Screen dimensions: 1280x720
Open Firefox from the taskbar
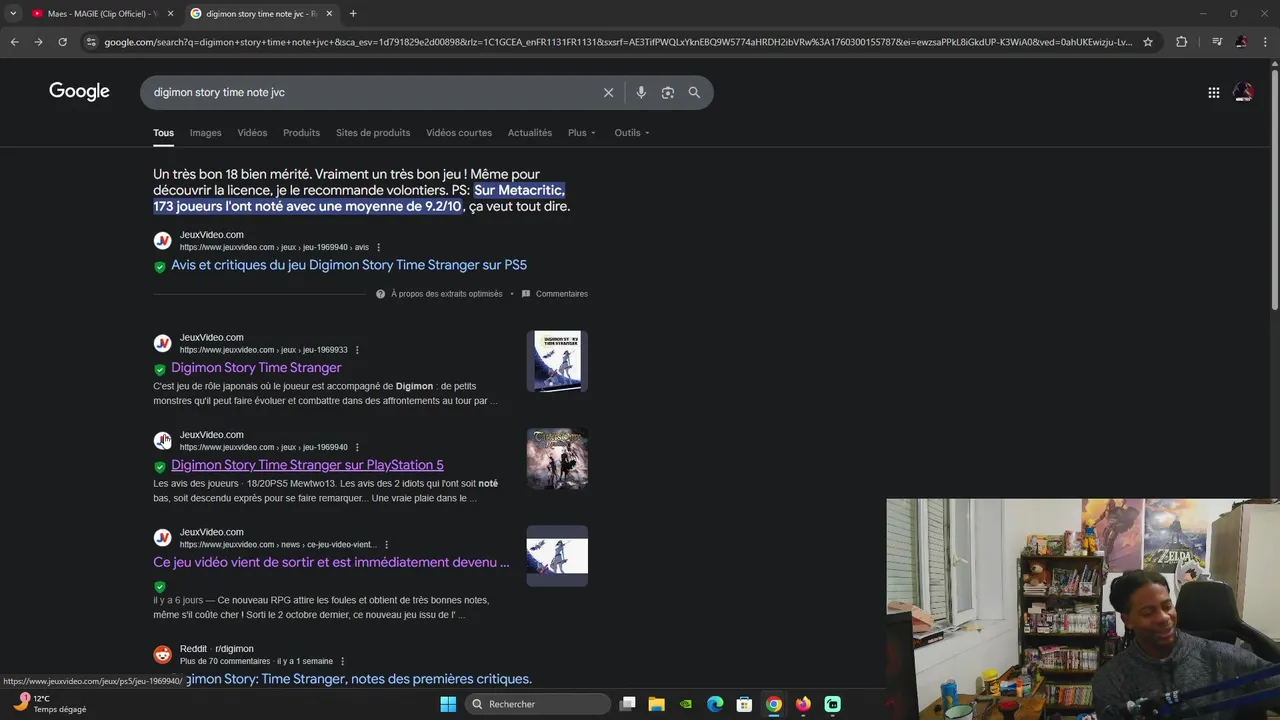click(803, 704)
